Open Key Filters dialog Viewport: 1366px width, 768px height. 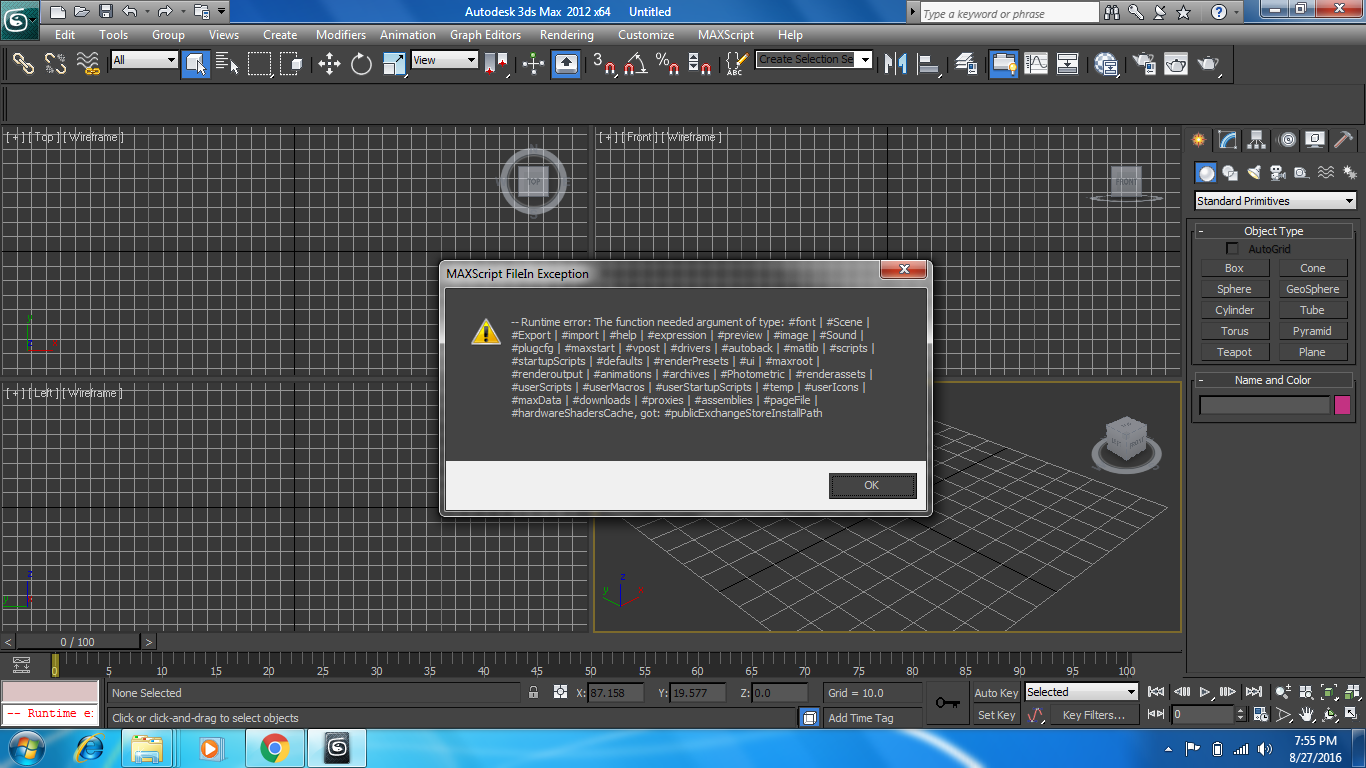tap(1093, 715)
